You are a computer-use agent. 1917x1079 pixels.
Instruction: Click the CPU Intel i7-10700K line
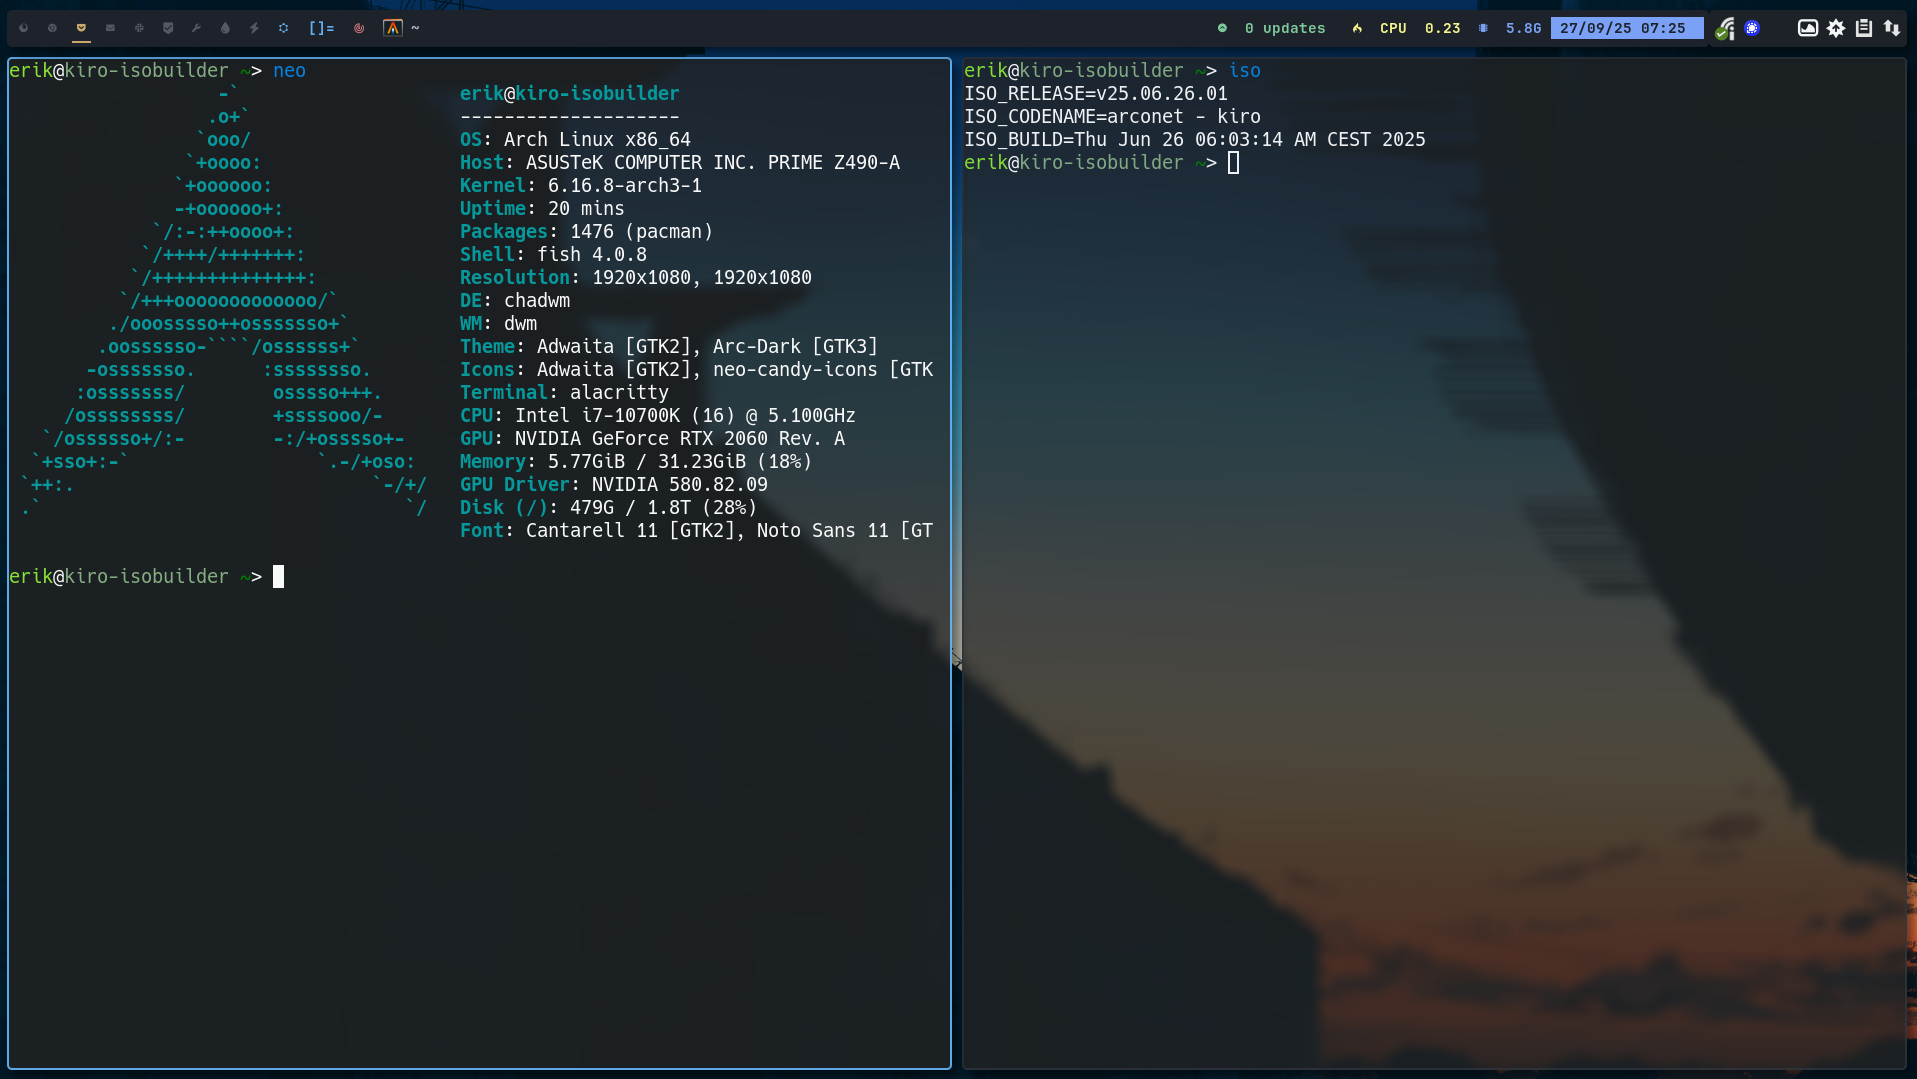[x=658, y=415]
